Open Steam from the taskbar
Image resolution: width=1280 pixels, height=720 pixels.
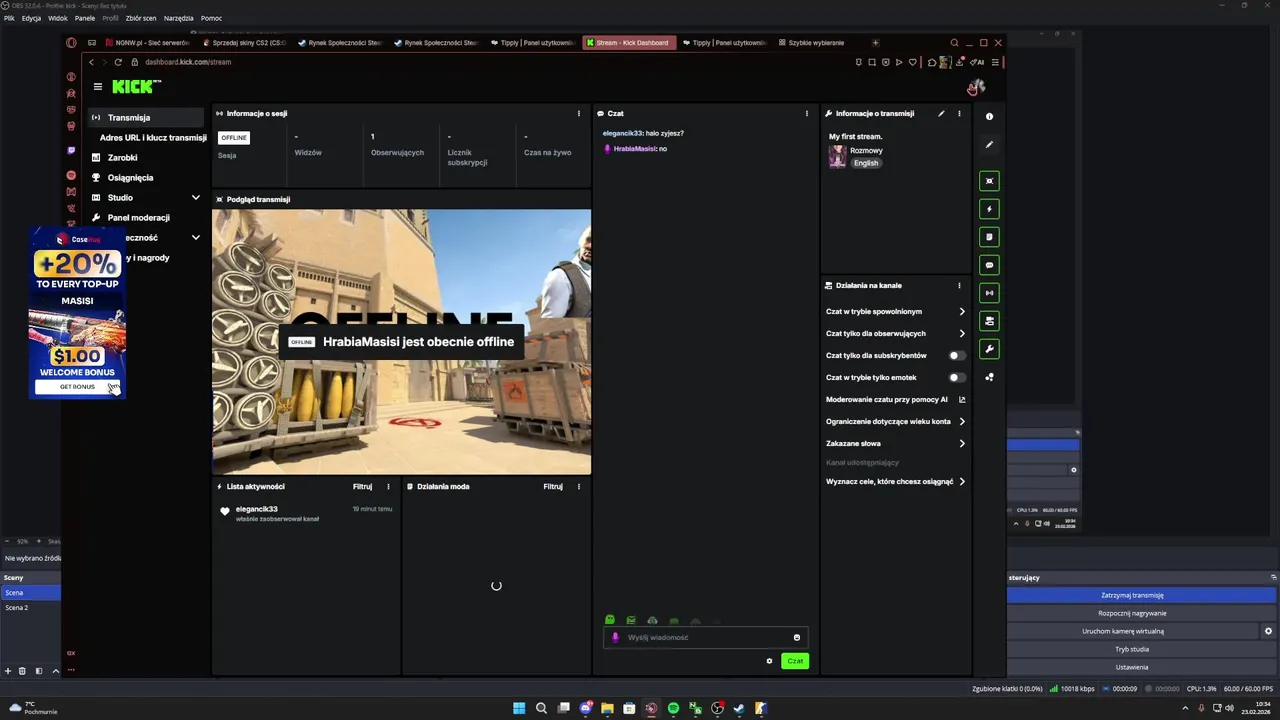(x=739, y=708)
